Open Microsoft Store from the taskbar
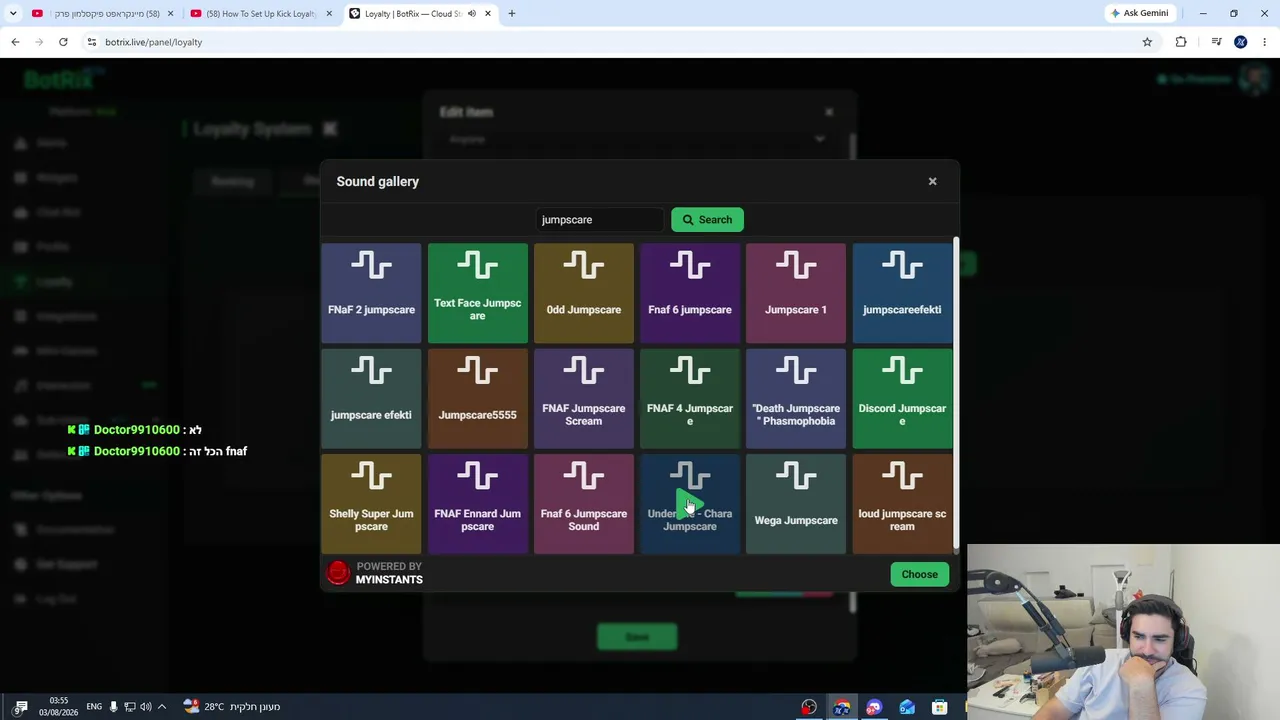1280x720 pixels. 939,707
